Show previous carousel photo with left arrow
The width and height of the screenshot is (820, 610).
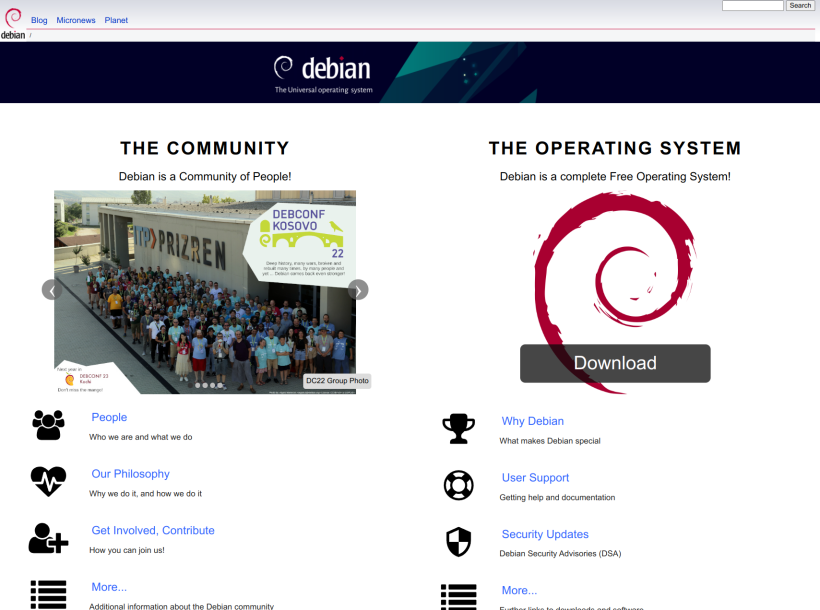point(52,290)
